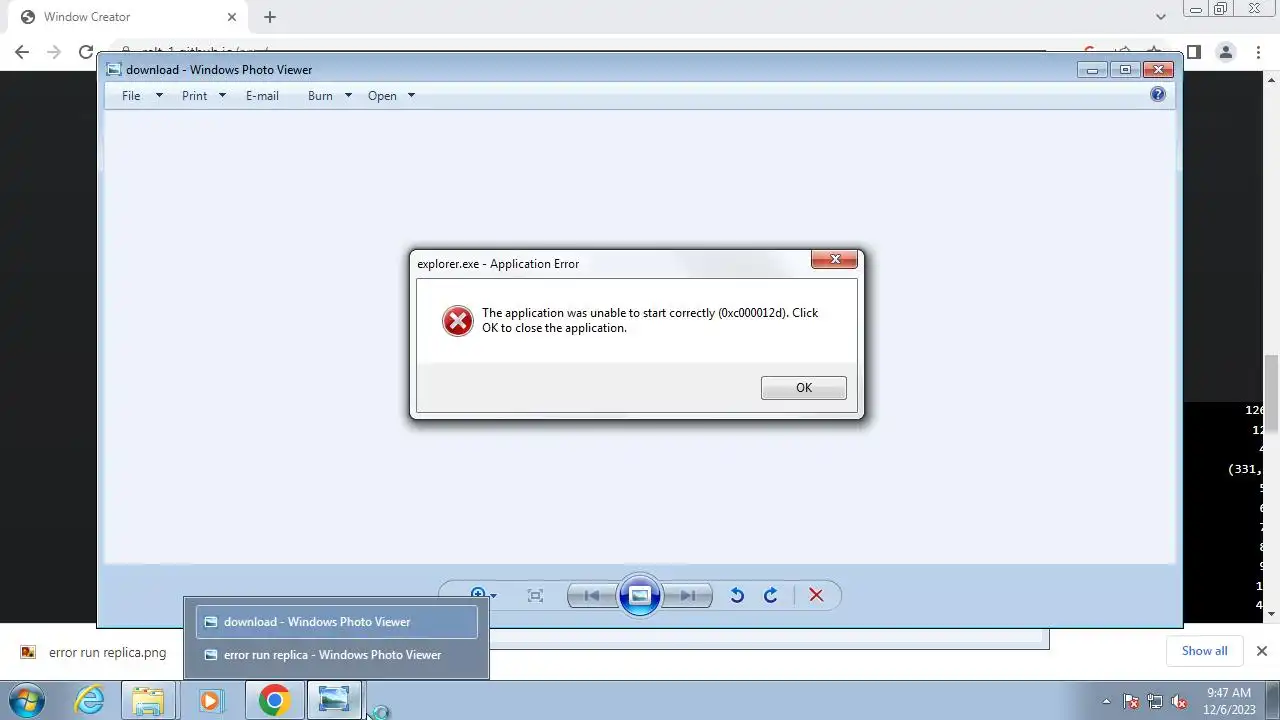Screen dimensions: 1280x720
Task: Maximize the Photo Viewer window
Action: tap(1125, 69)
